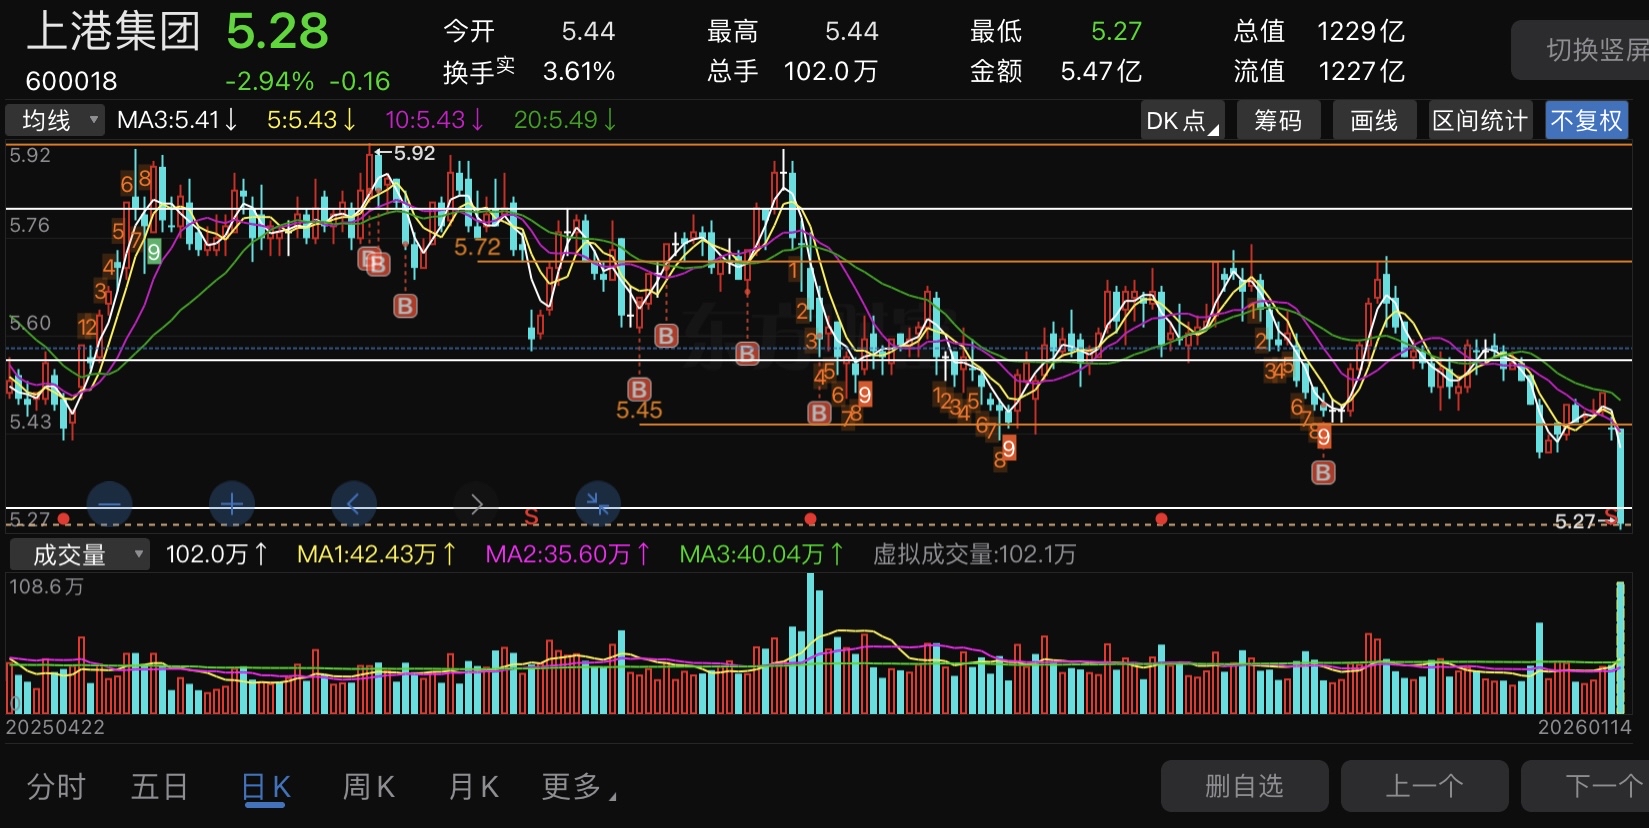This screenshot has height=828, width=1649.
Task: Tap the magenta 10:5.43 moving average label
Action: (434, 120)
